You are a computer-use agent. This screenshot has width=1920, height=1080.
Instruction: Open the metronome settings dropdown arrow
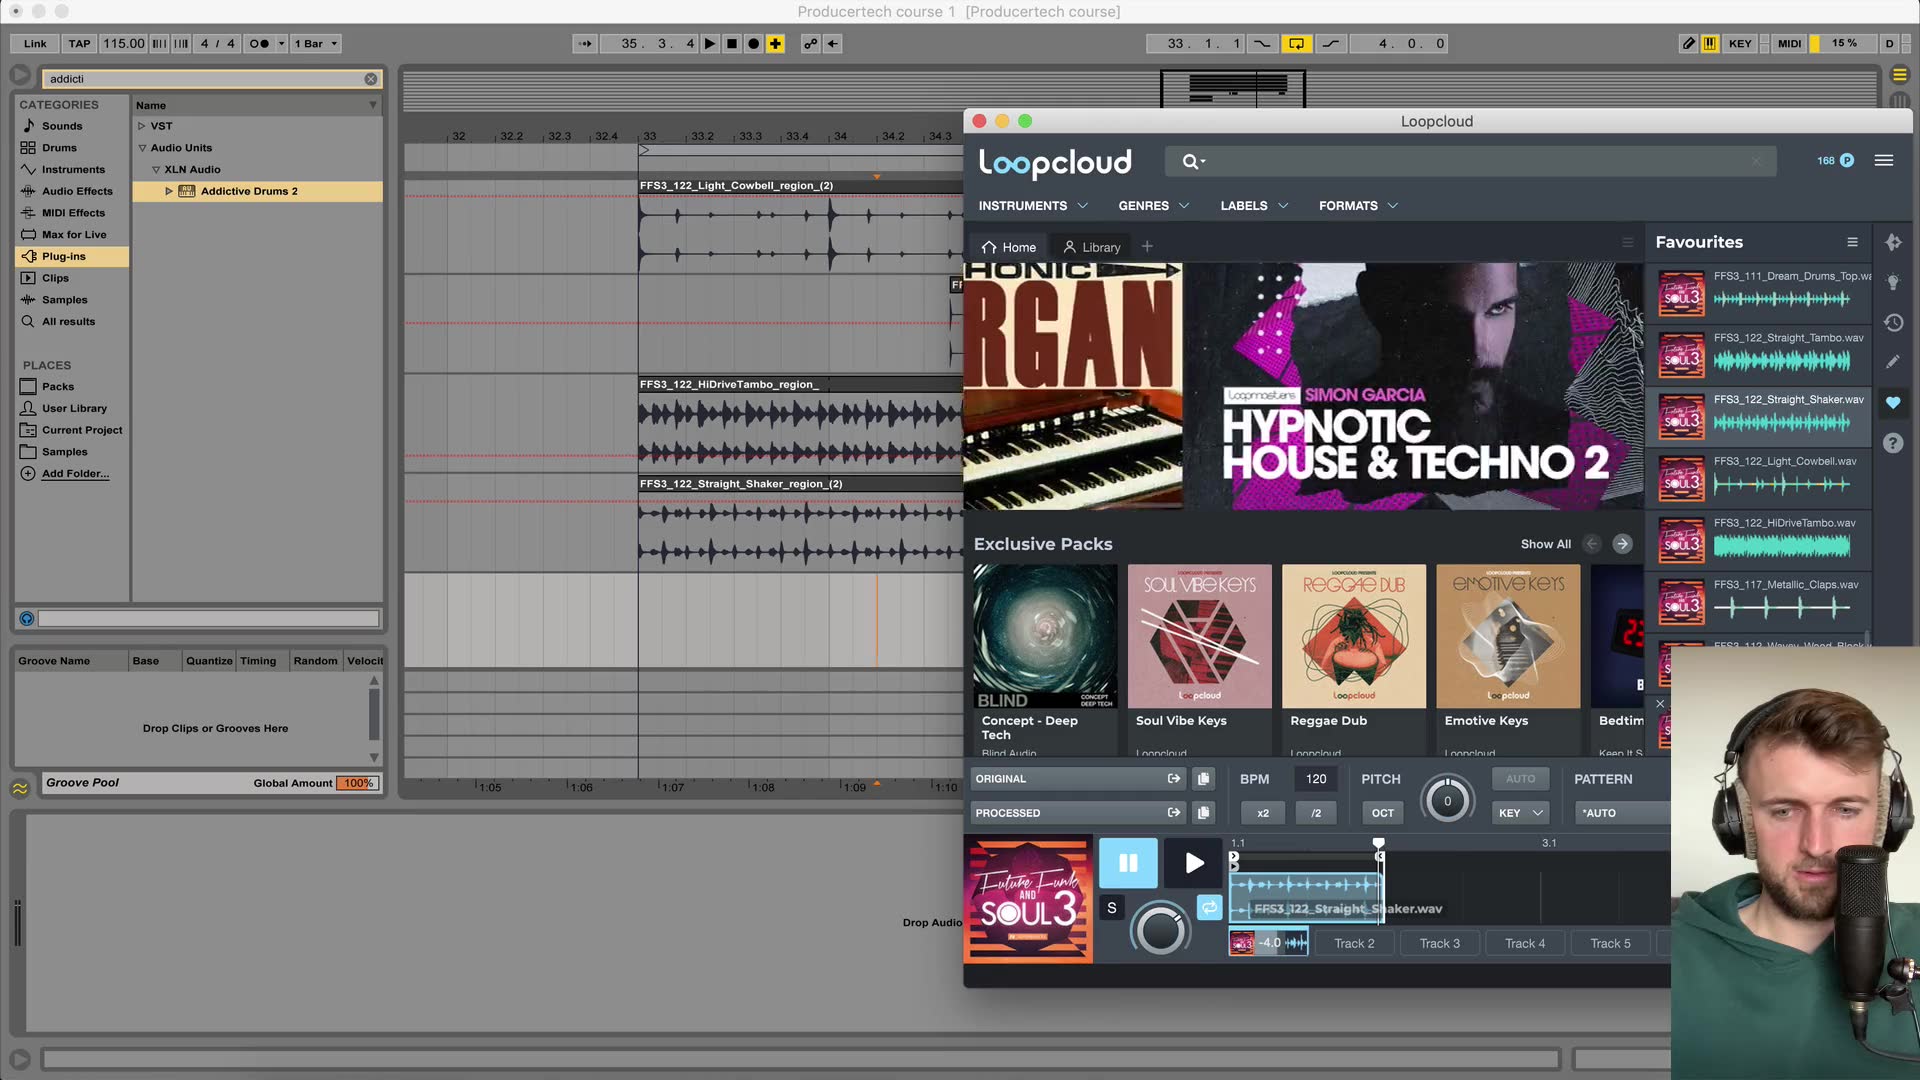[282, 44]
